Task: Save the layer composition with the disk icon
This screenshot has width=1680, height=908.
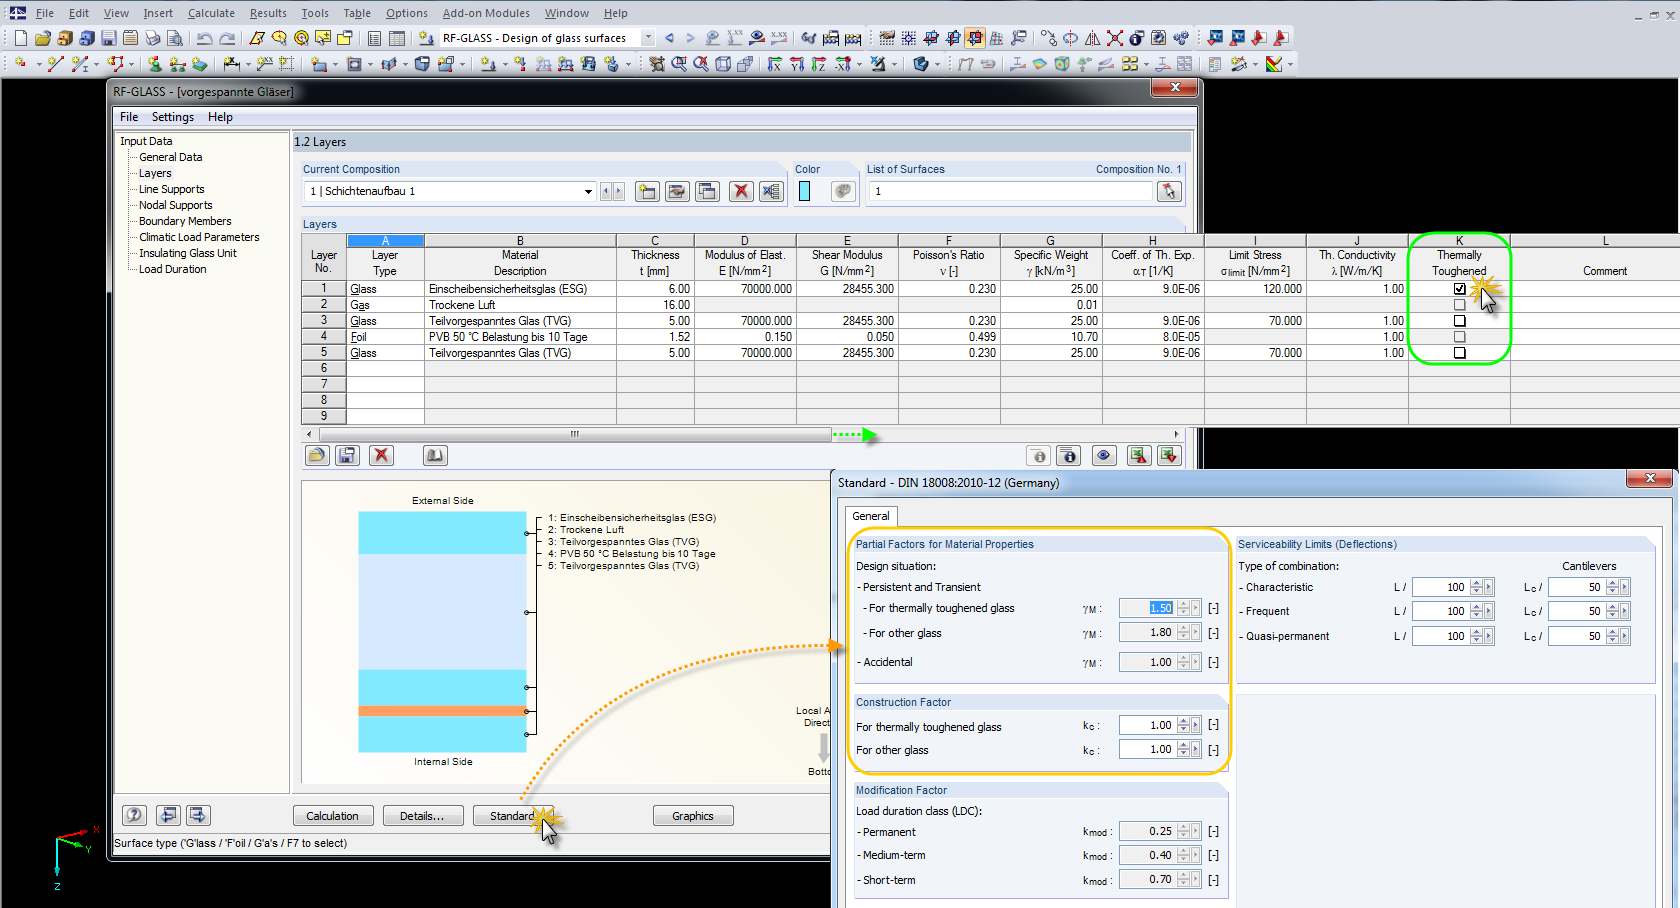Action: coord(347,455)
